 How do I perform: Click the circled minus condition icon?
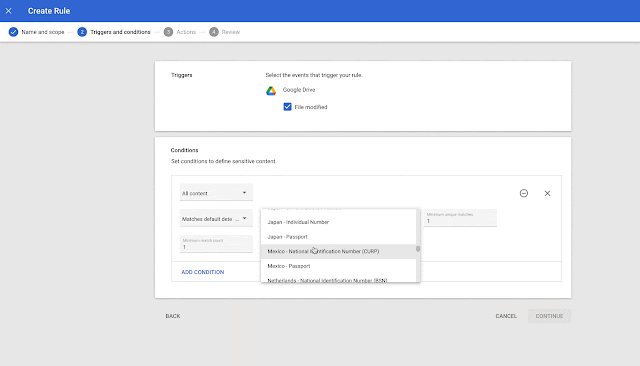click(524, 193)
